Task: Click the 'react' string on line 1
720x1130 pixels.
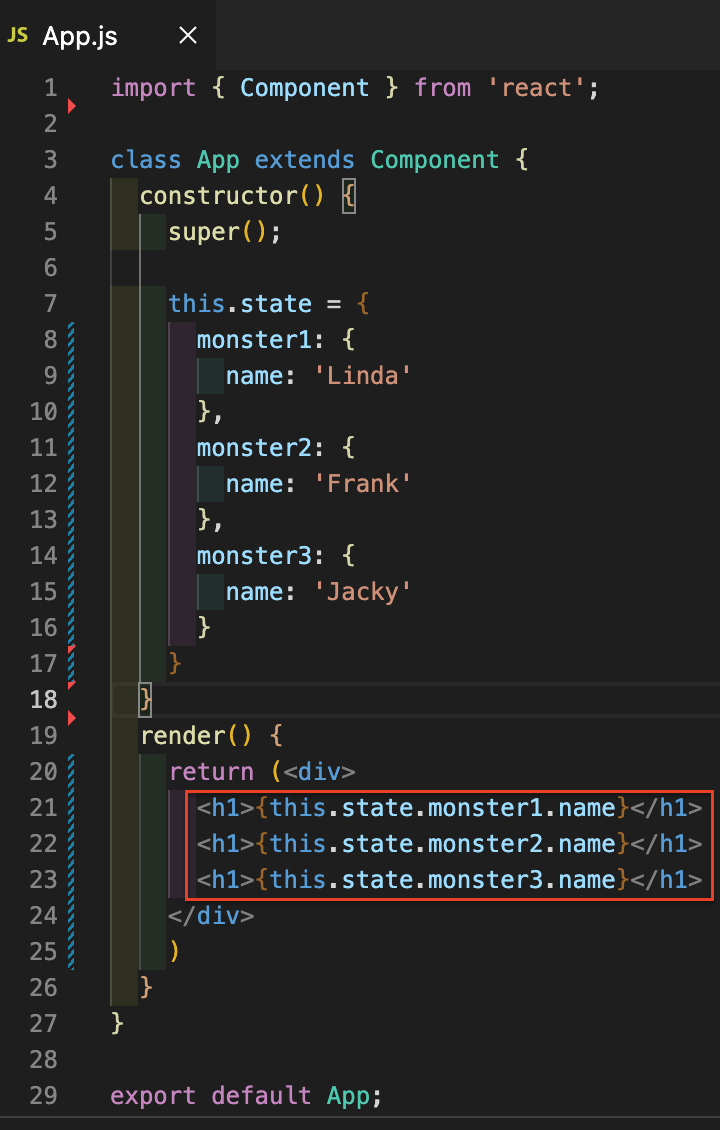Action: click(x=536, y=88)
